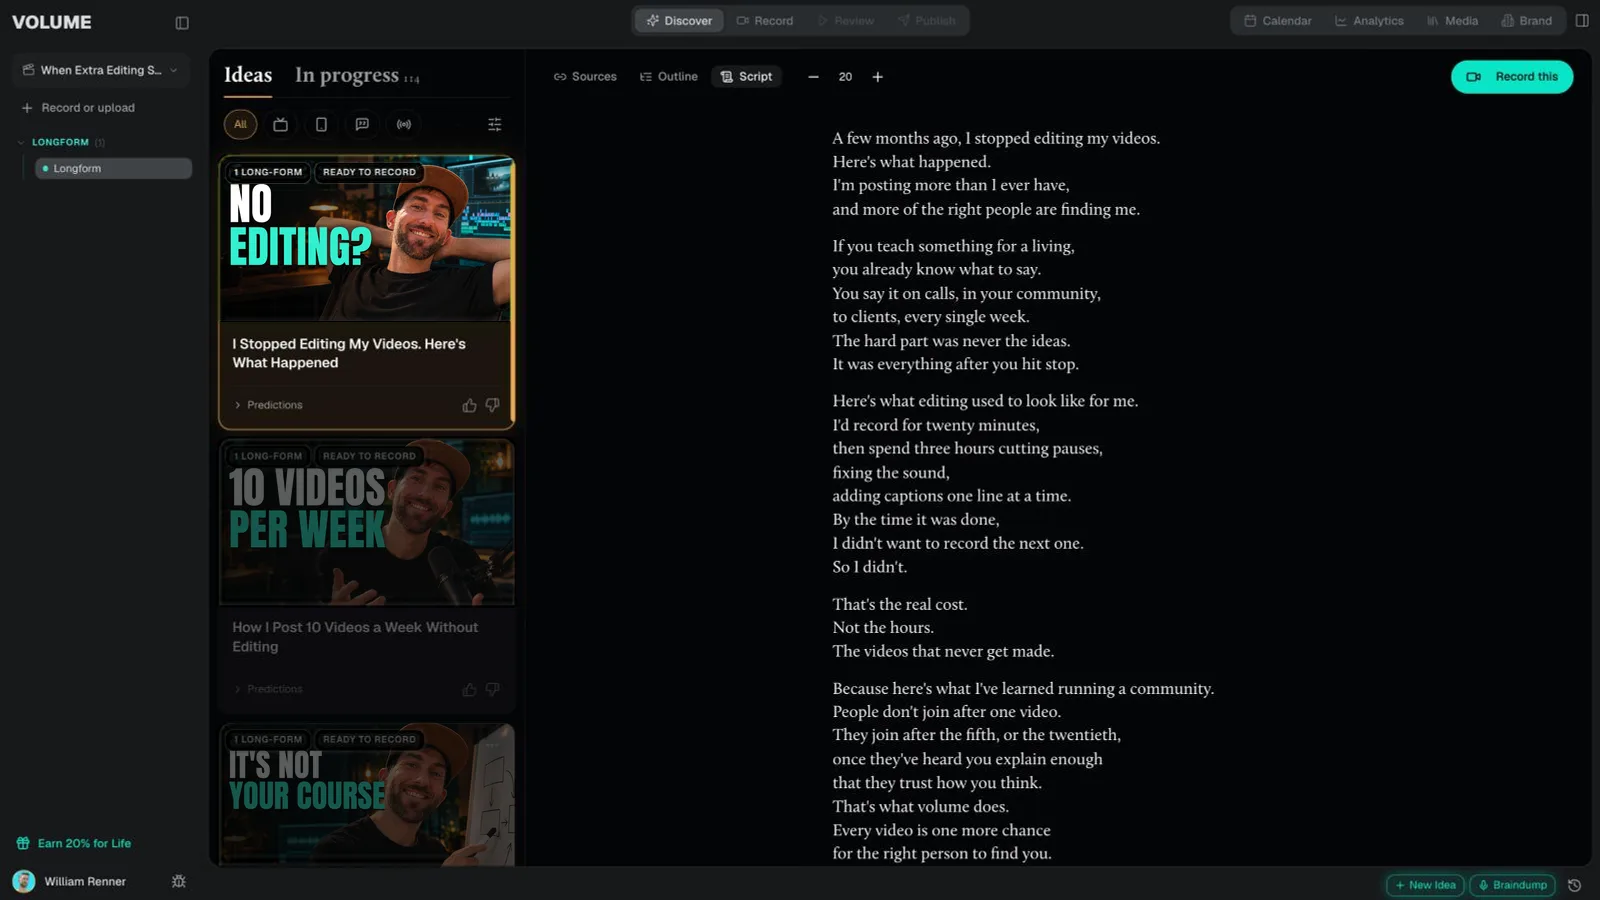1600x900 pixels.
Task: Click the William Renner avatar
Action: (x=24, y=881)
